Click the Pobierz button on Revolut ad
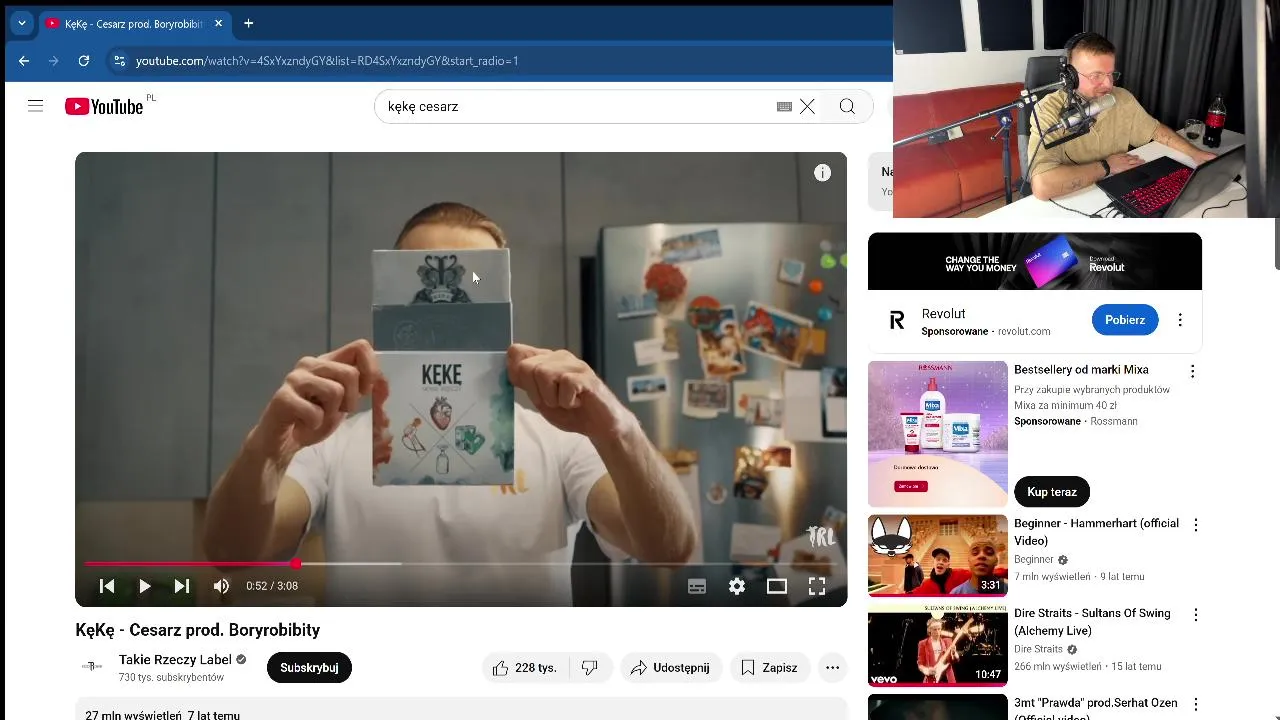This screenshot has height=720, width=1280. pyautogui.click(x=1125, y=320)
